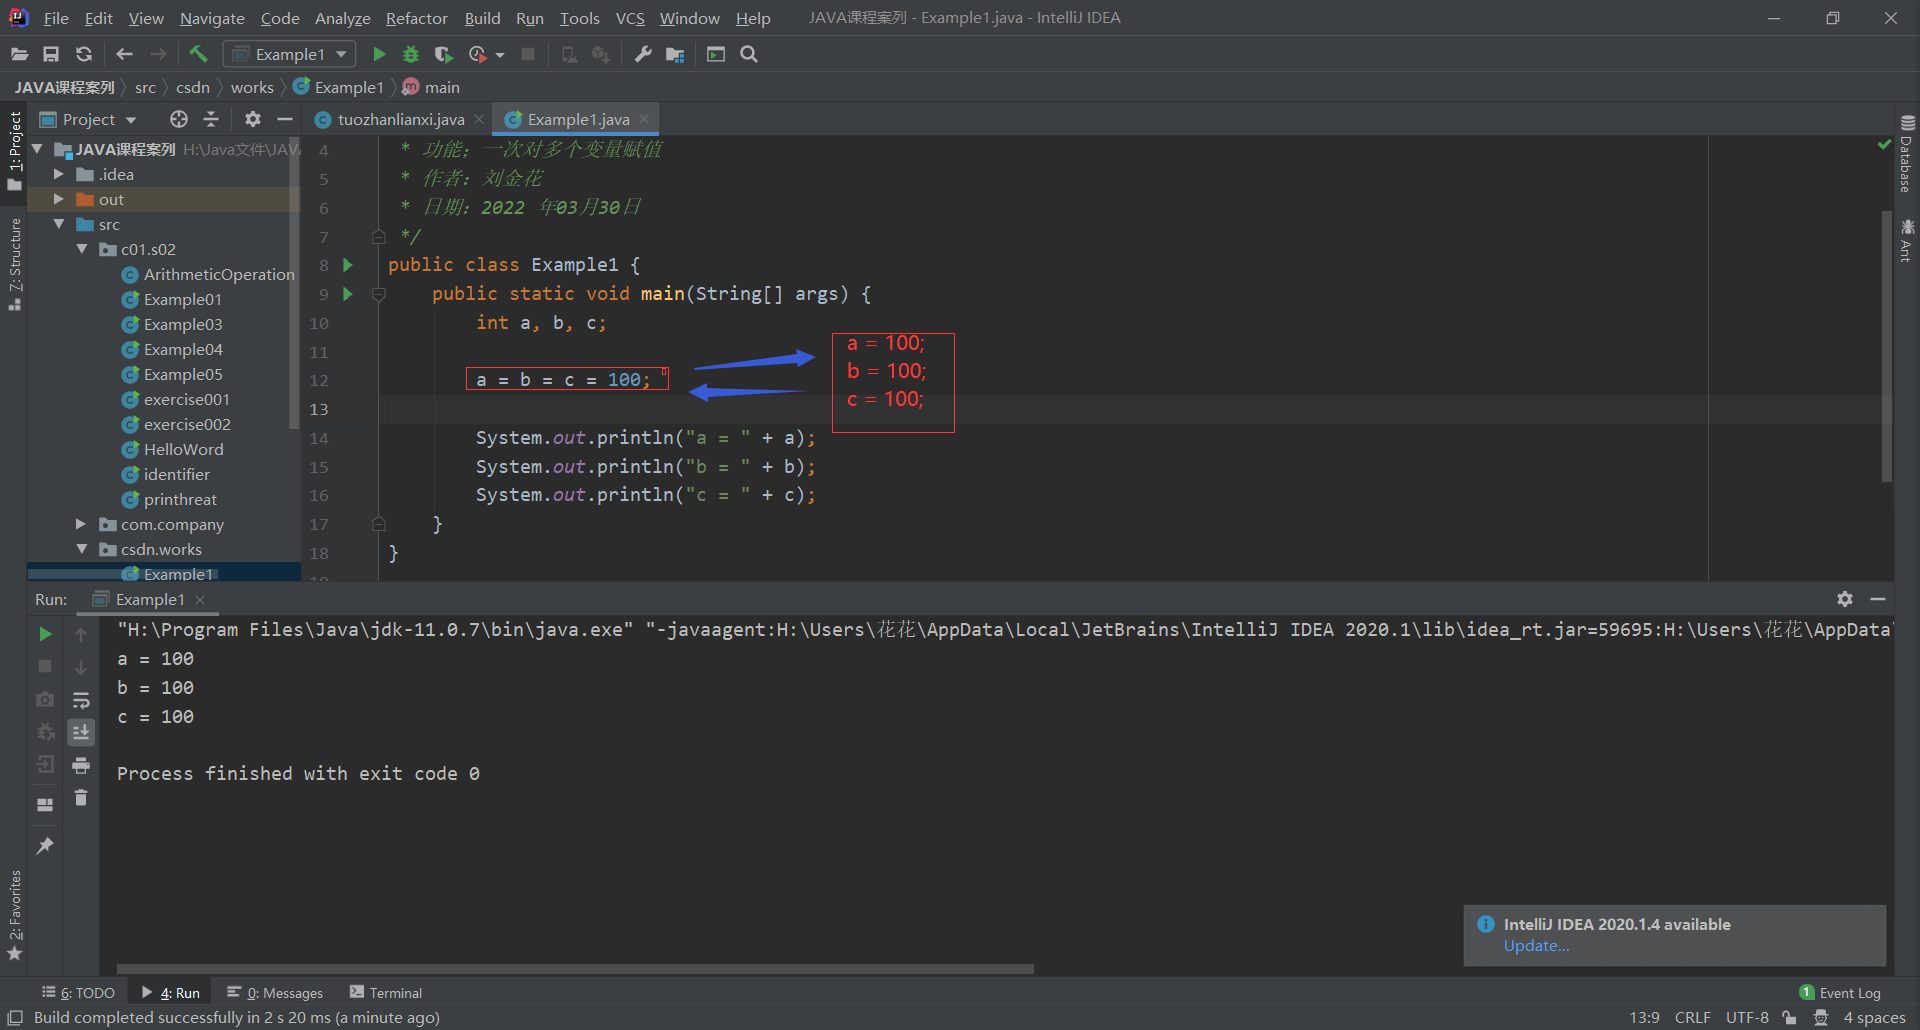
Task: Open the Project view dropdown
Action: (88, 119)
